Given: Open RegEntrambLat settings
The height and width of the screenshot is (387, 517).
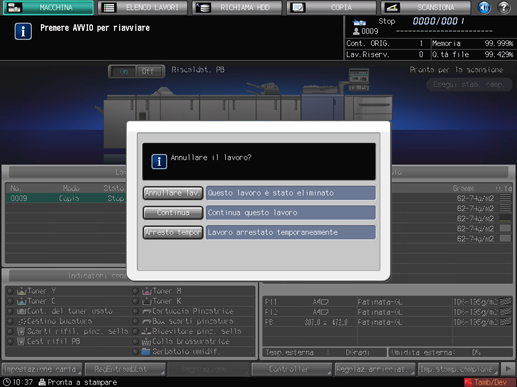Looking at the screenshot, I should point(125,369).
